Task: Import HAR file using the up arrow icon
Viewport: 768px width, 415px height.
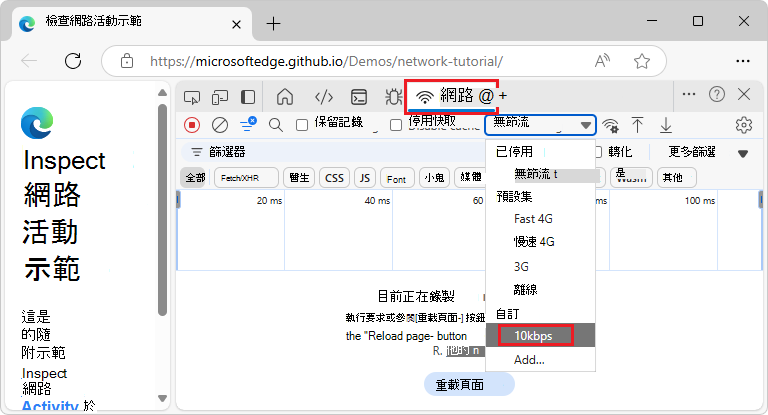Action: click(x=637, y=125)
